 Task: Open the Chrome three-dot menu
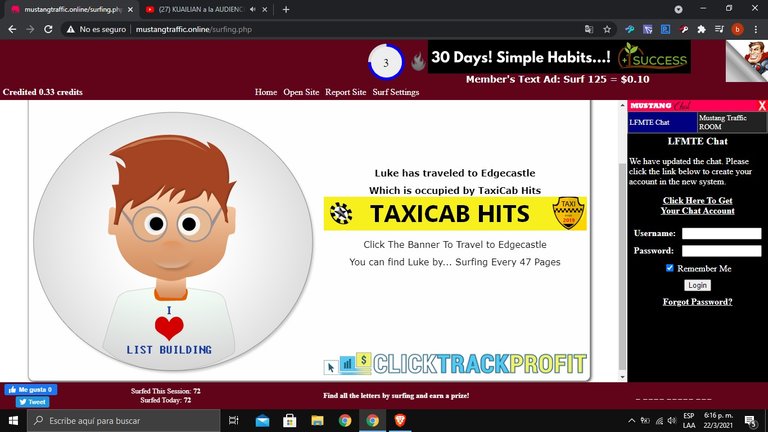point(756,29)
